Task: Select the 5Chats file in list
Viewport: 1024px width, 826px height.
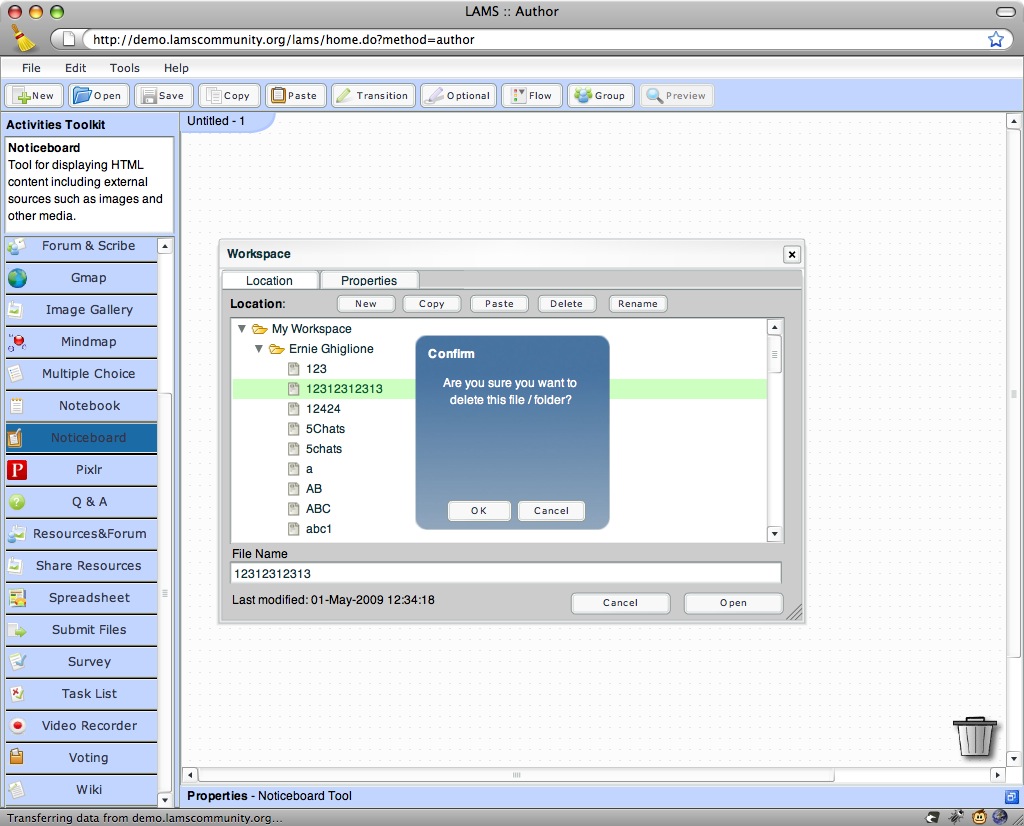Action: coord(325,429)
